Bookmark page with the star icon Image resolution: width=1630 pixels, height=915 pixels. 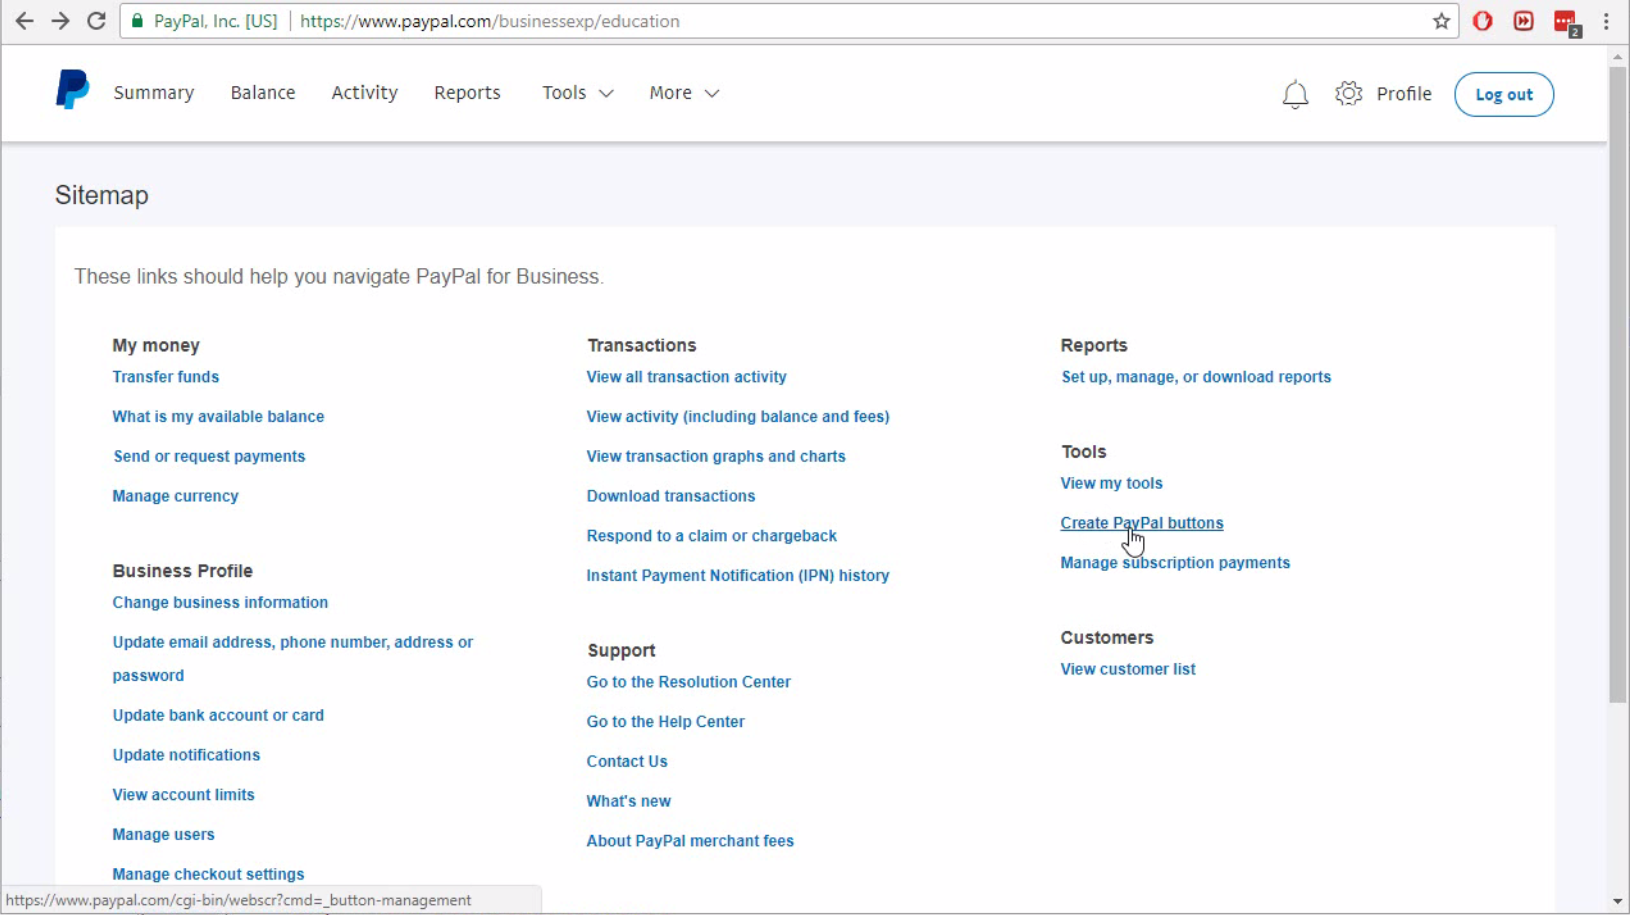(x=1441, y=21)
